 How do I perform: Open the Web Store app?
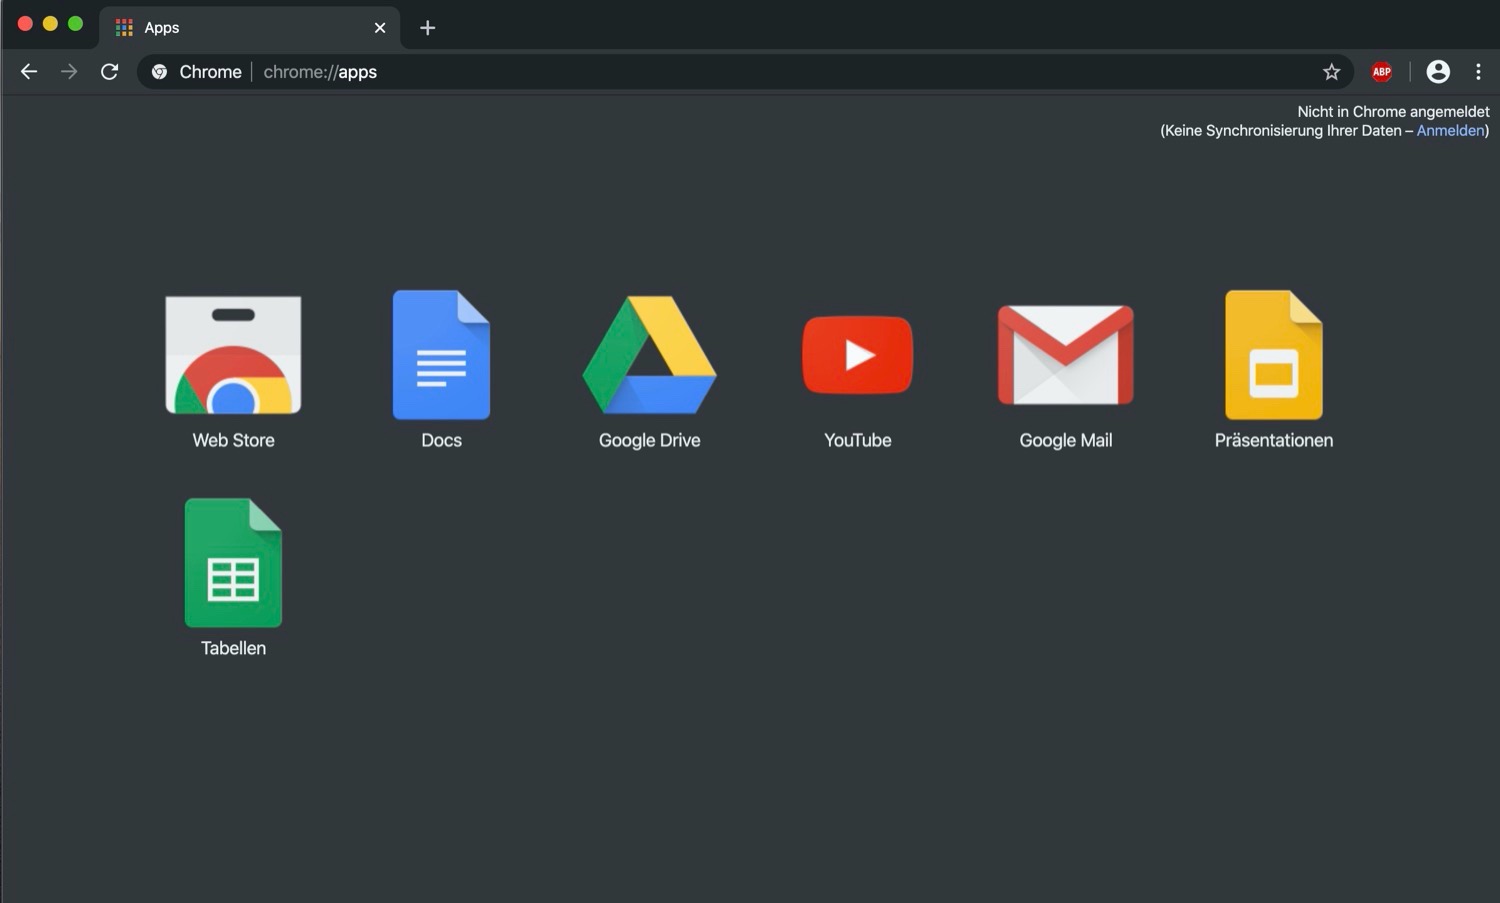pos(233,355)
